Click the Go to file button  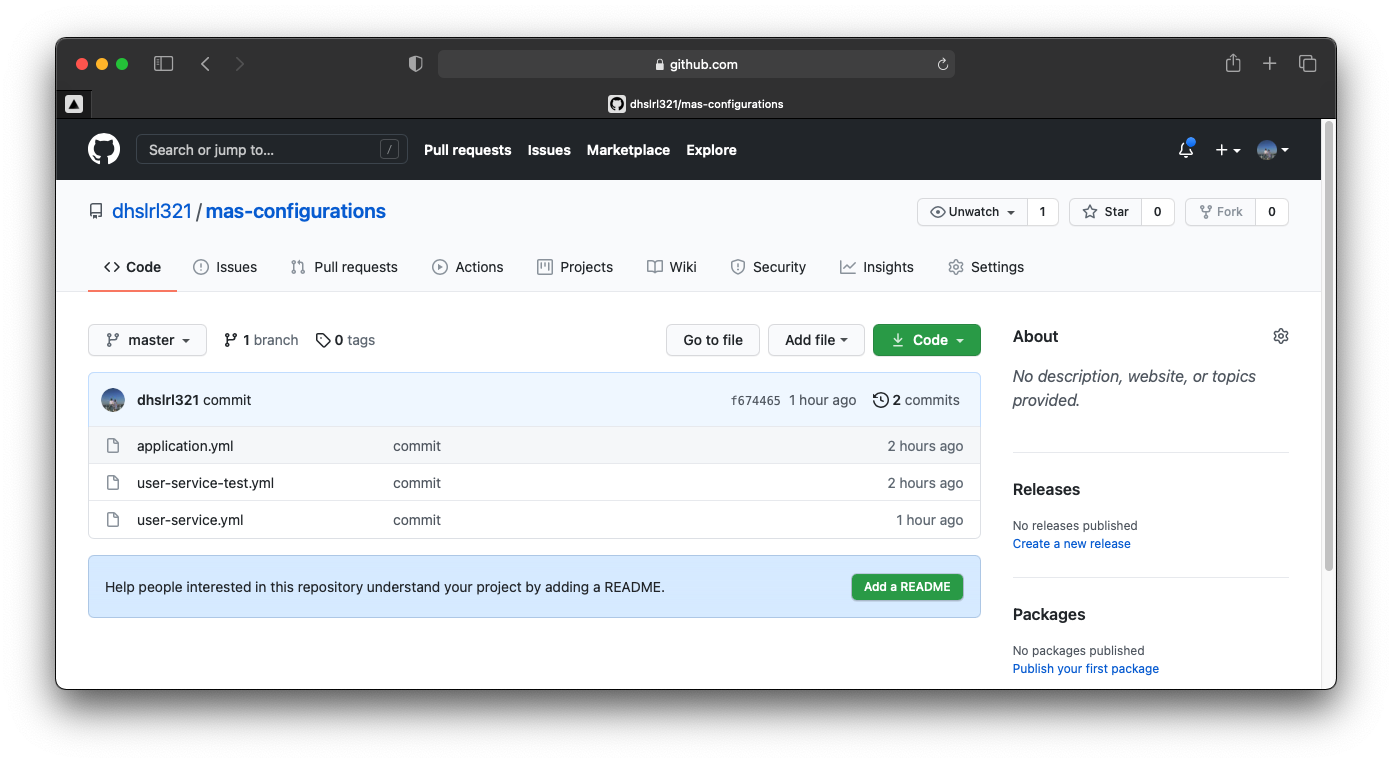click(x=713, y=340)
